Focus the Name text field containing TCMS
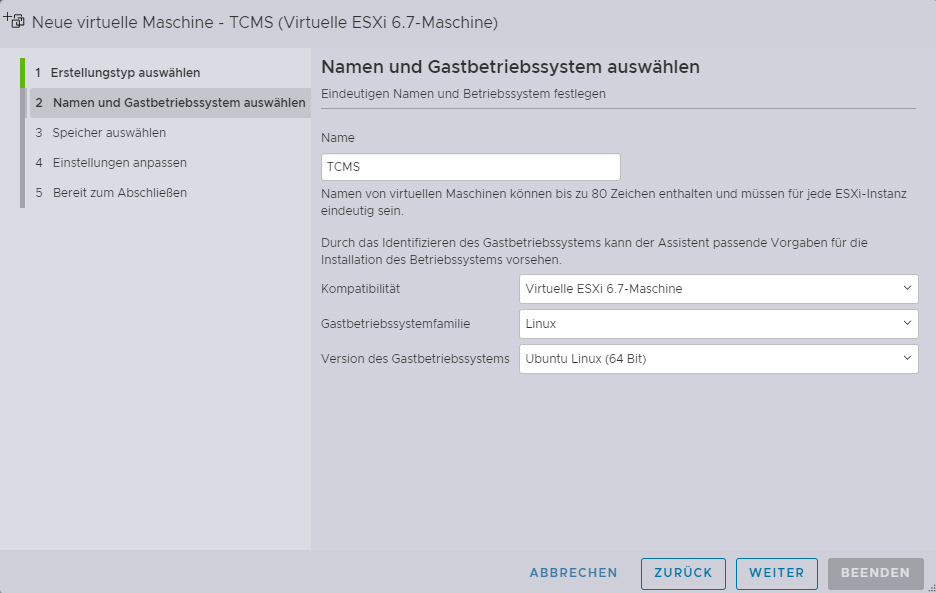 [470, 167]
